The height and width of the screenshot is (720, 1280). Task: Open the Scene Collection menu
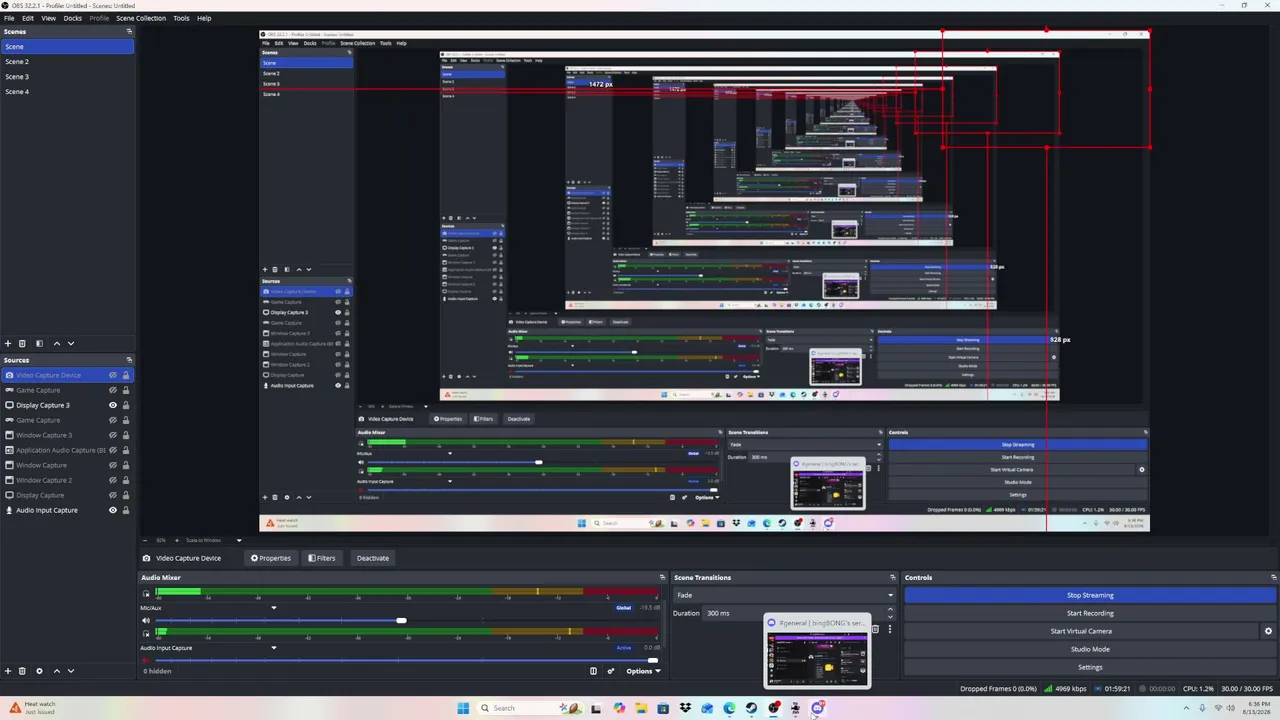pyautogui.click(x=141, y=18)
